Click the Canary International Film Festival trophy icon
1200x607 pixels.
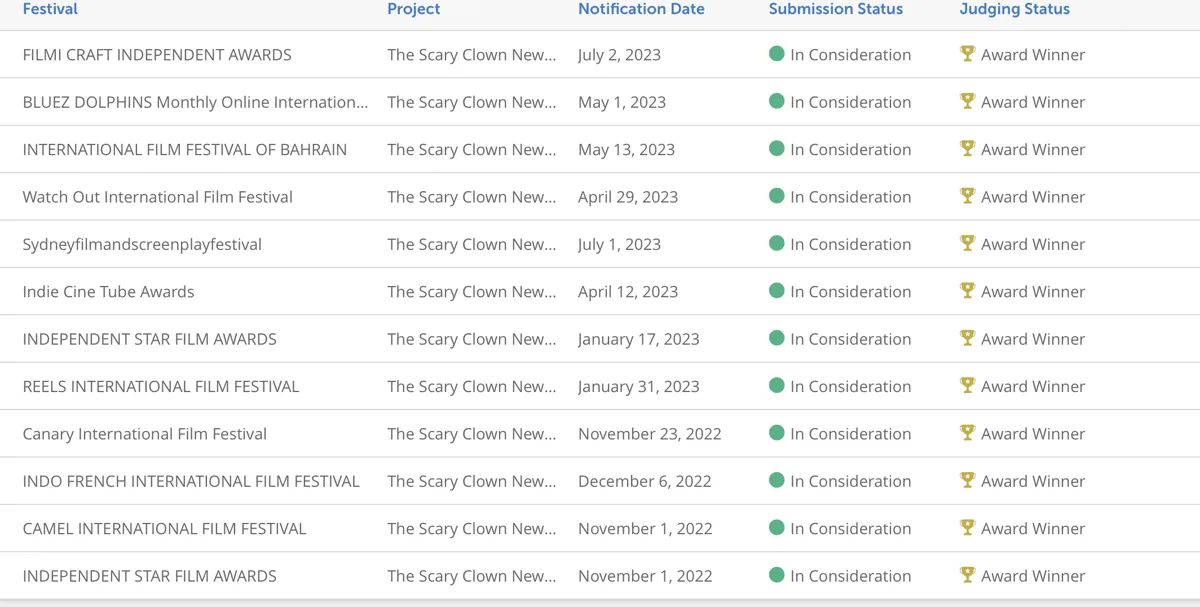(x=967, y=432)
